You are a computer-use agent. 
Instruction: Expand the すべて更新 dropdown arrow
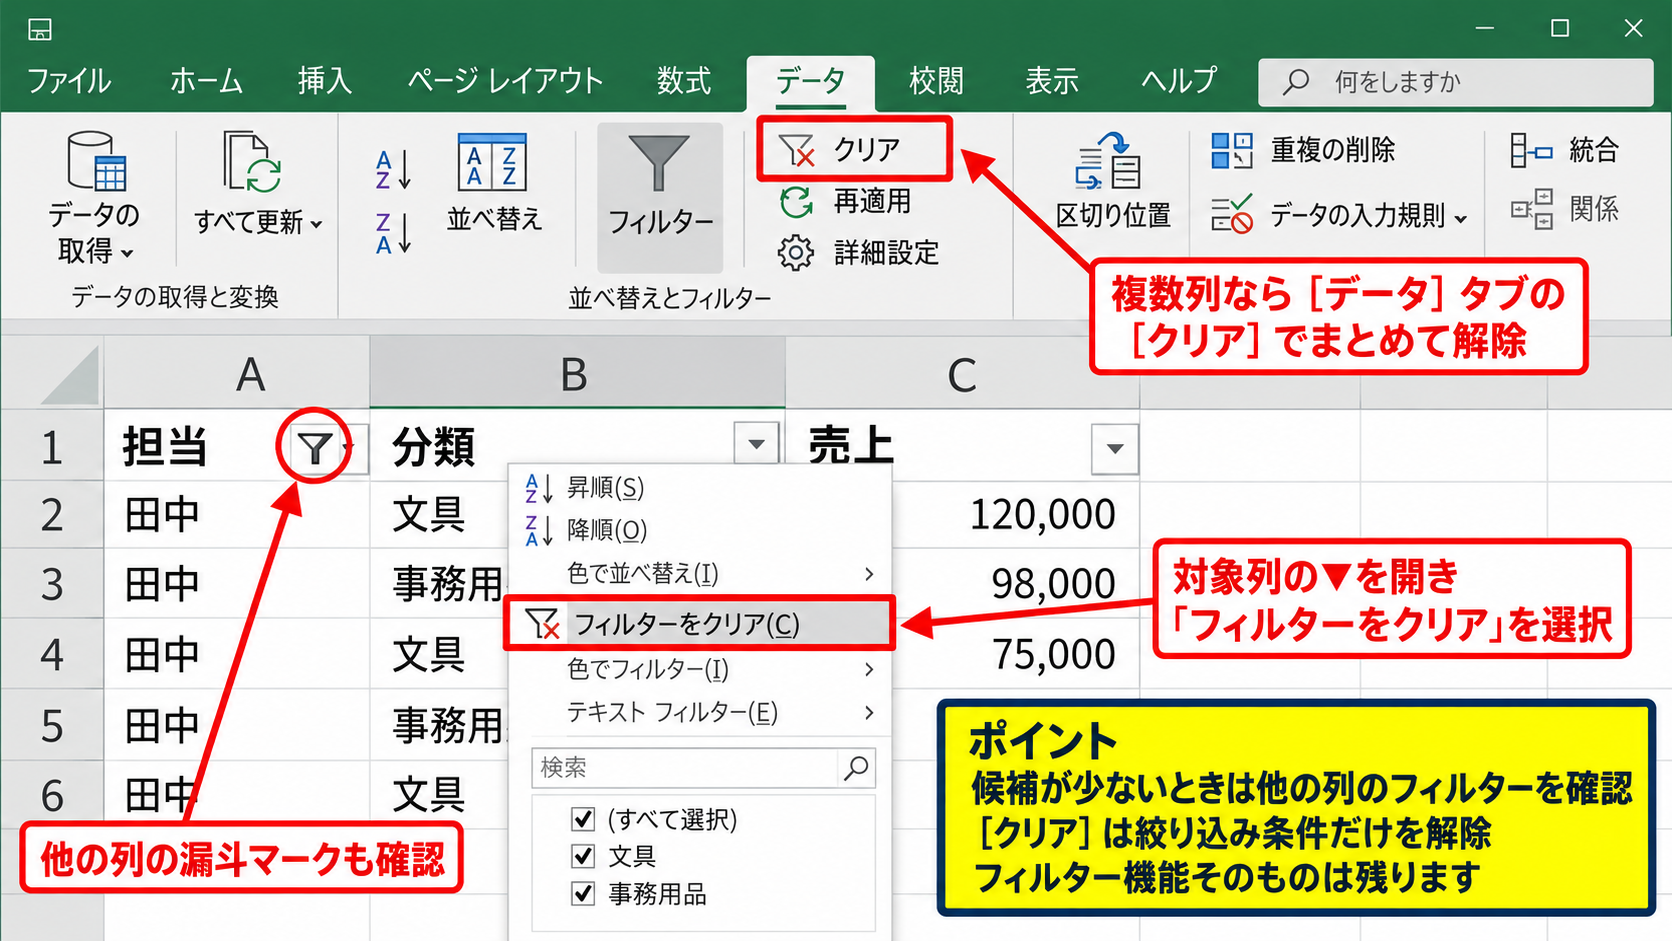pos(317,224)
